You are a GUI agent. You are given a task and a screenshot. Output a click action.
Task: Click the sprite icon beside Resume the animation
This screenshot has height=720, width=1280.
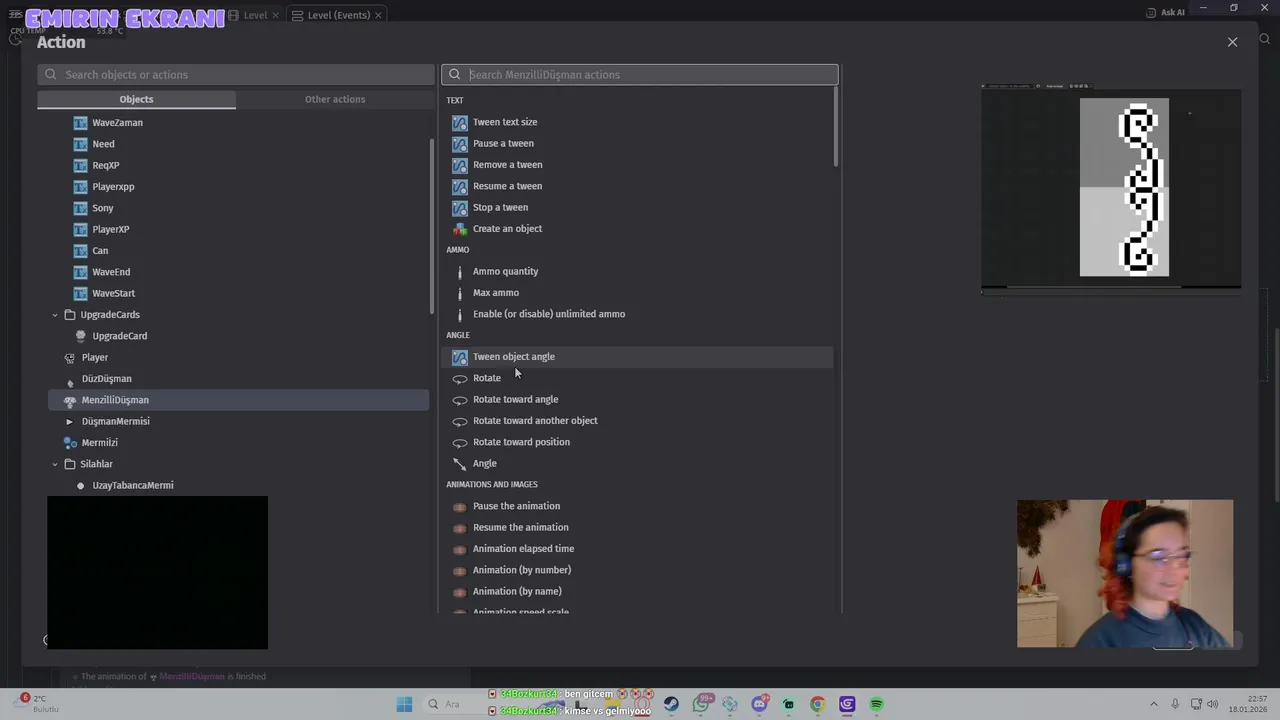tap(459, 528)
